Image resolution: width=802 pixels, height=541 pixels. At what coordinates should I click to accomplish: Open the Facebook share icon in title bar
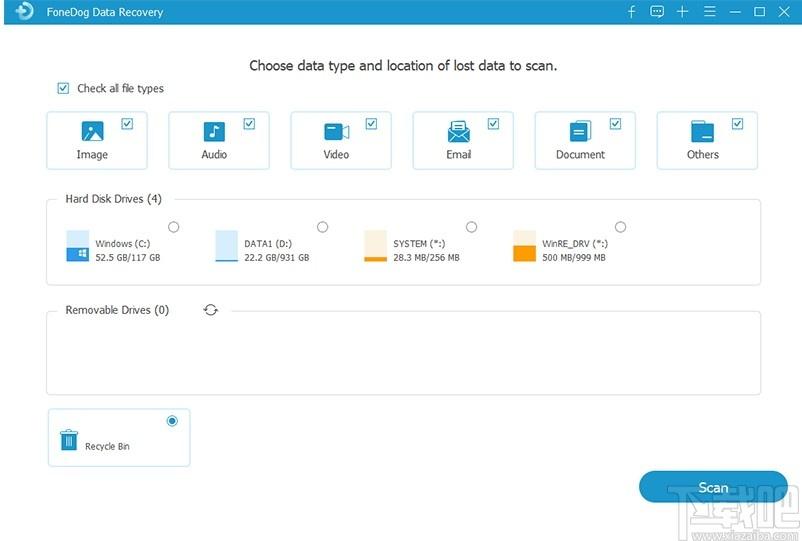632,12
